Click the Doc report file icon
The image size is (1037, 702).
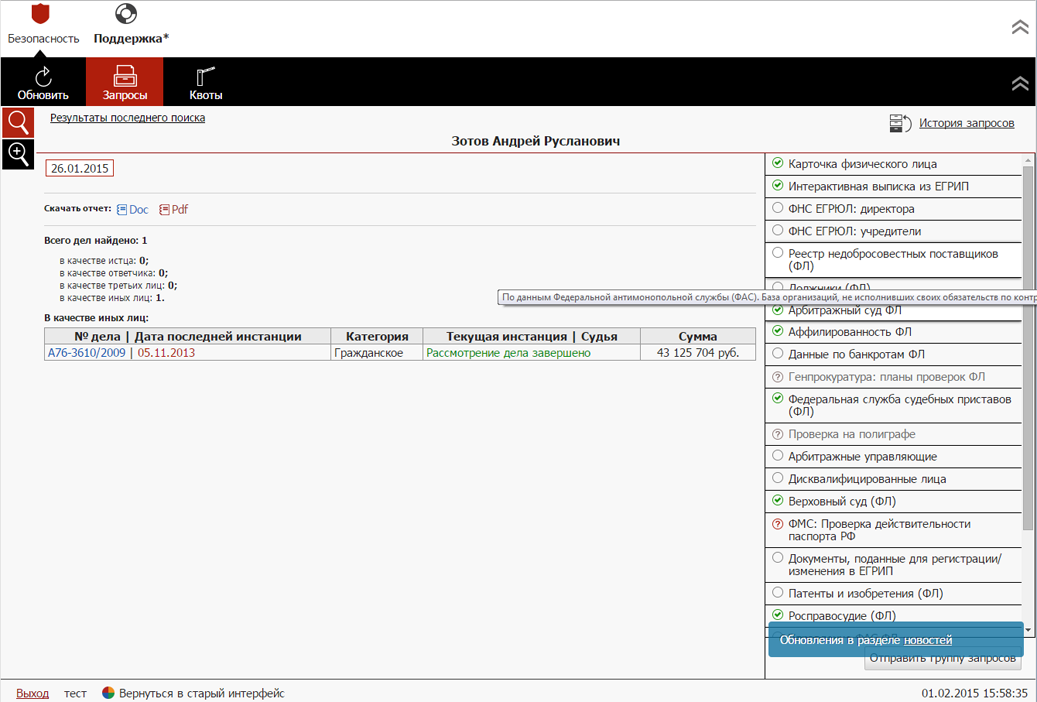point(122,210)
